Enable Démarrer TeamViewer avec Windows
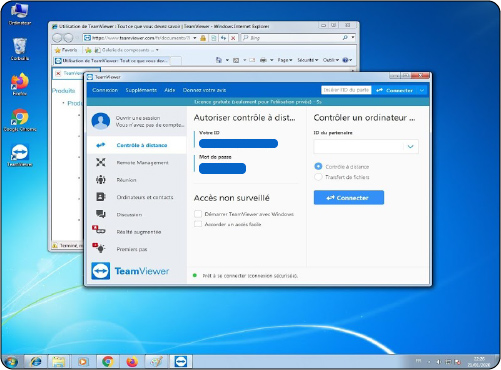The width and height of the screenshot is (501, 370). (x=198, y=214)
